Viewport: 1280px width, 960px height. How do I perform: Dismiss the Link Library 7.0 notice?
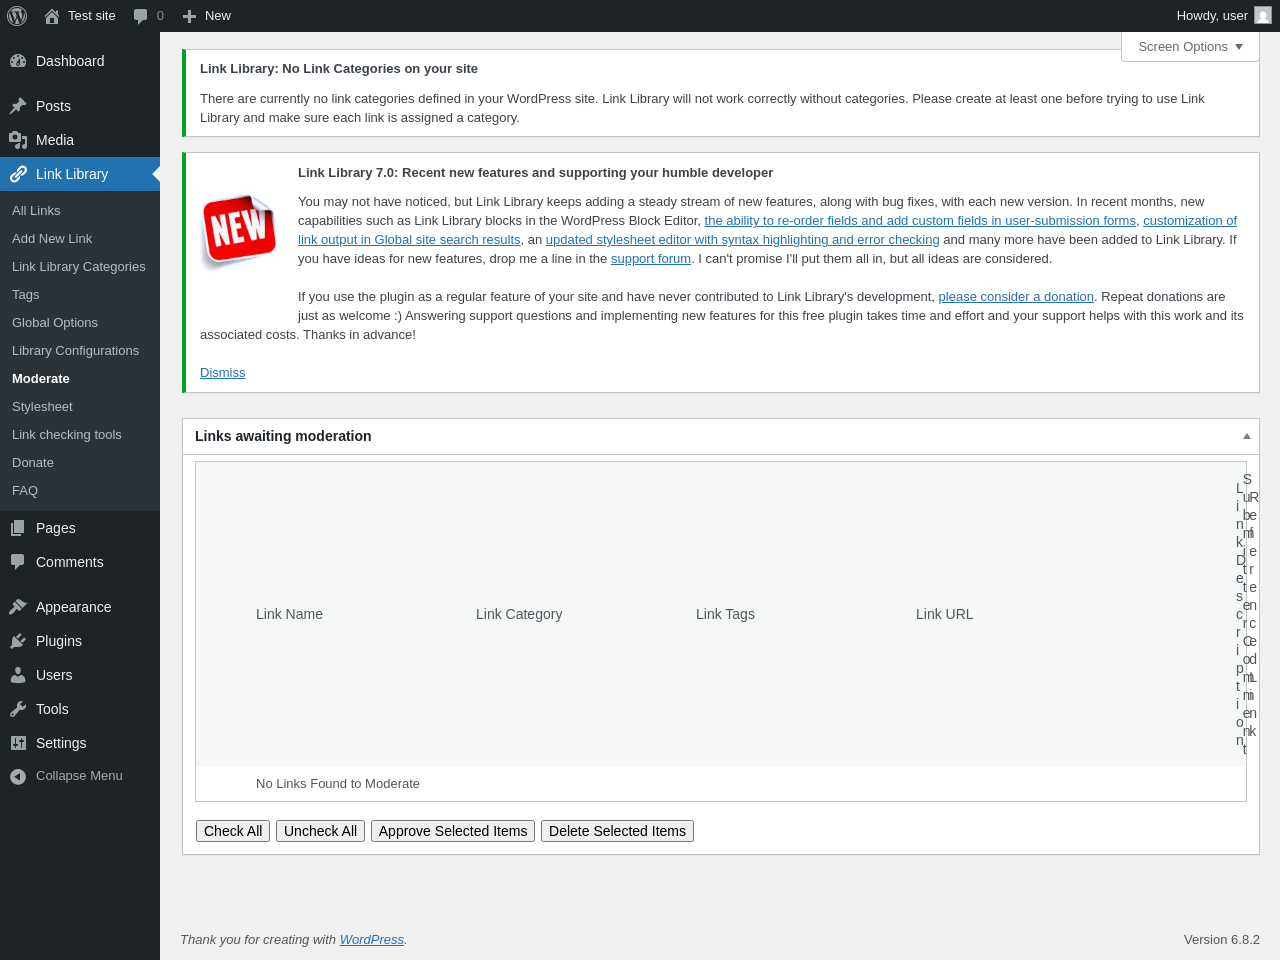point(222,373)
